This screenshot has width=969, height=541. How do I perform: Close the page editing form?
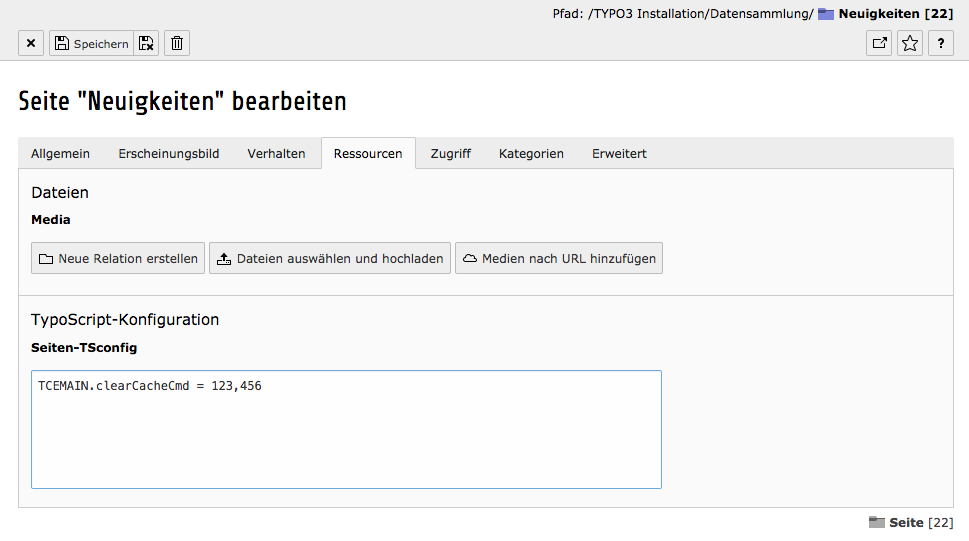(x=31, y=43)
